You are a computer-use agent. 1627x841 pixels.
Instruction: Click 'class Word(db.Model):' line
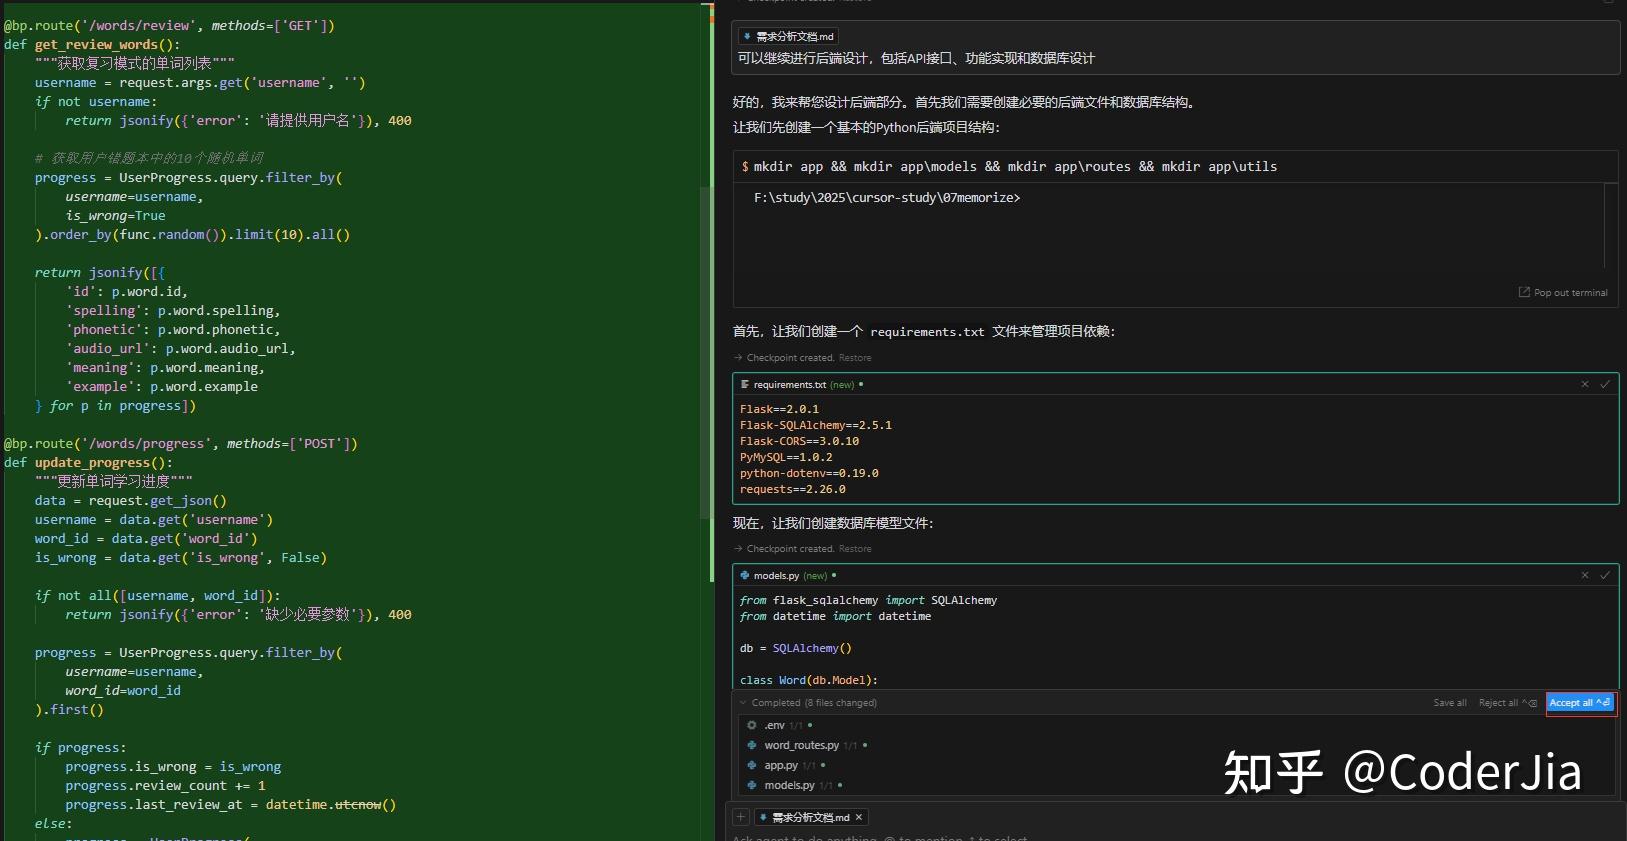coord(809,680)
